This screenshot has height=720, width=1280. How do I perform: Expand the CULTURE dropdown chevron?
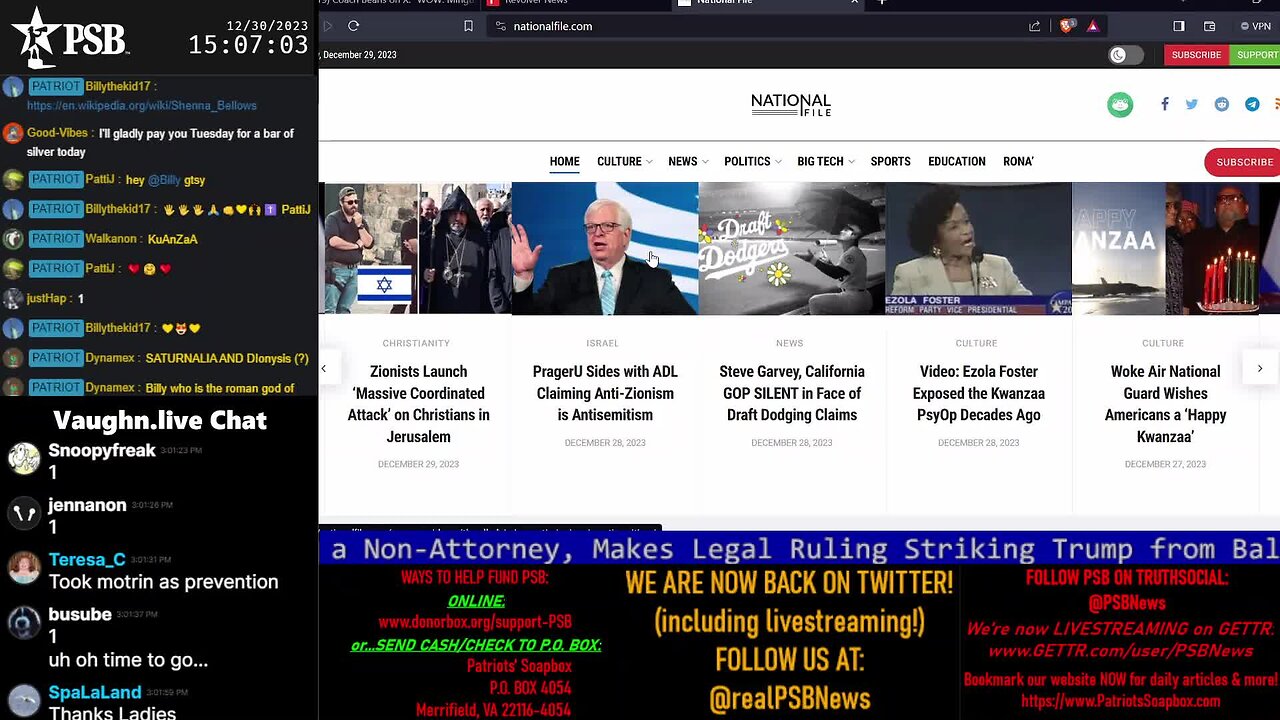649,162
